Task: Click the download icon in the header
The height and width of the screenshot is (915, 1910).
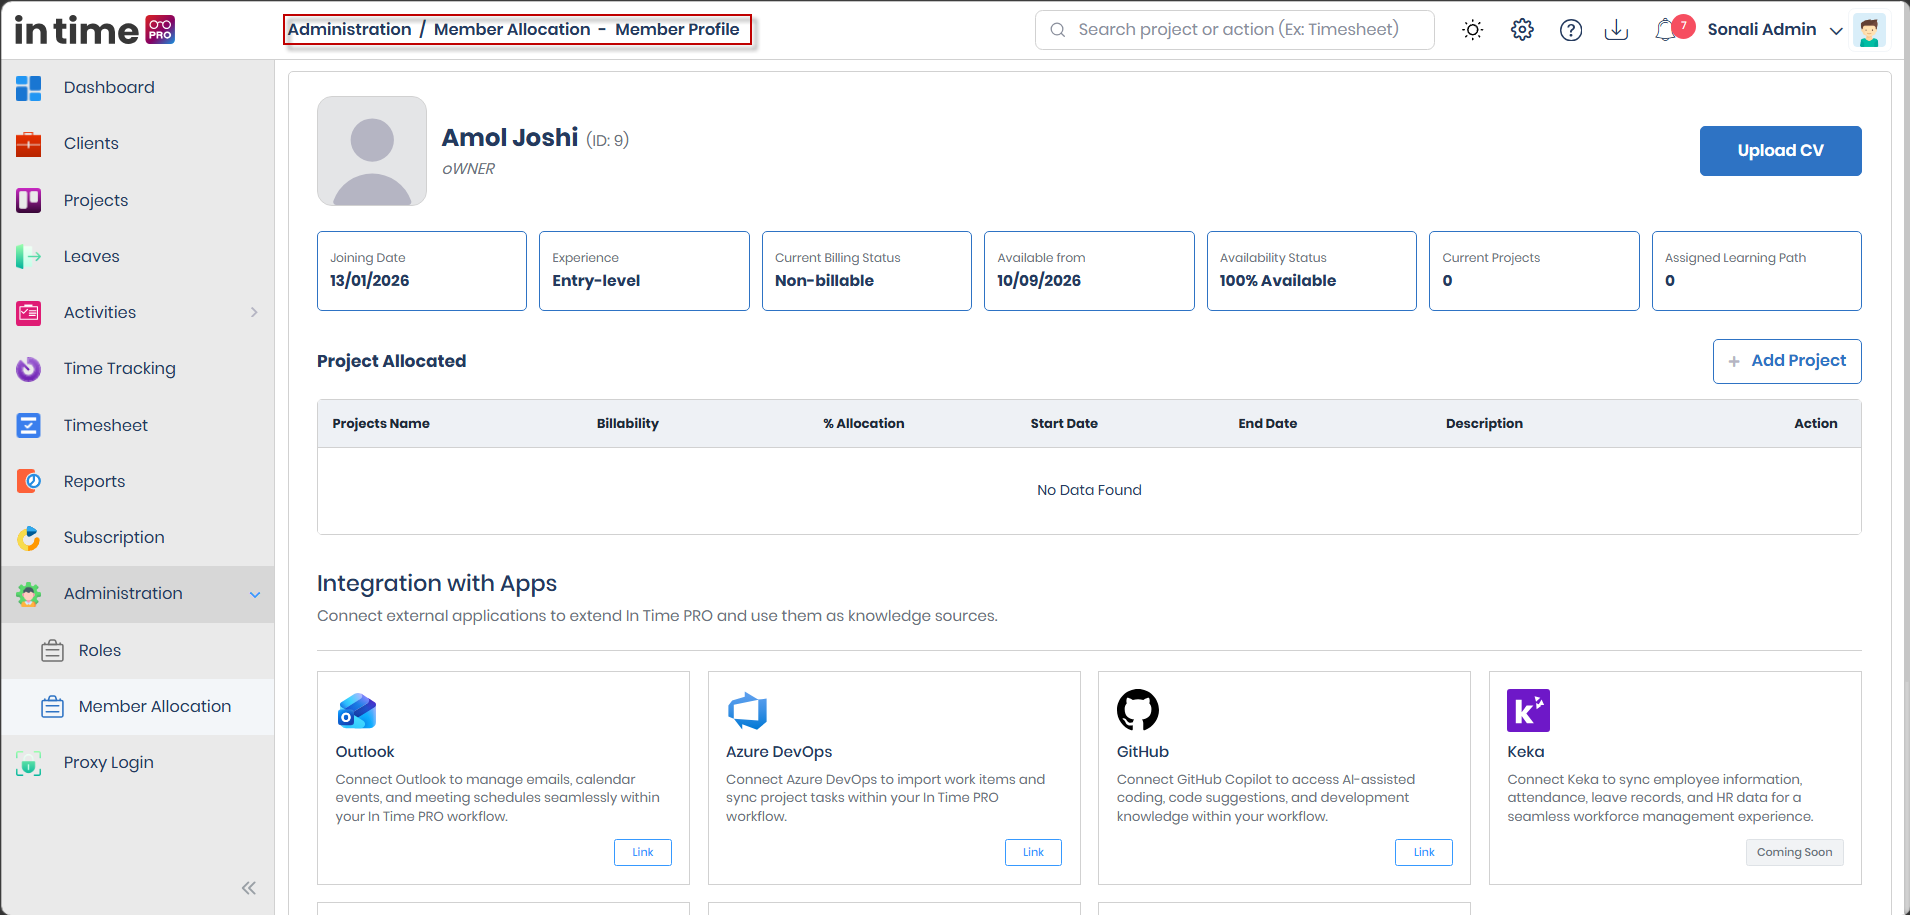Action: point(1616,30)
